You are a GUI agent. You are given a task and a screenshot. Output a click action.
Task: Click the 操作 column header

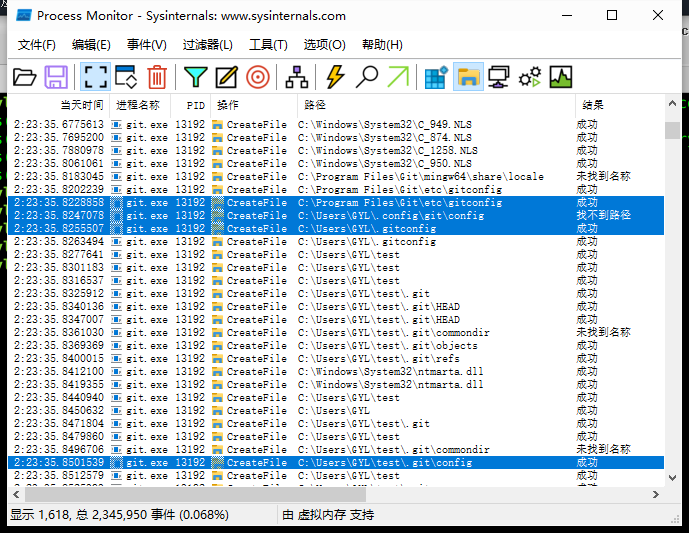point(254,105)
